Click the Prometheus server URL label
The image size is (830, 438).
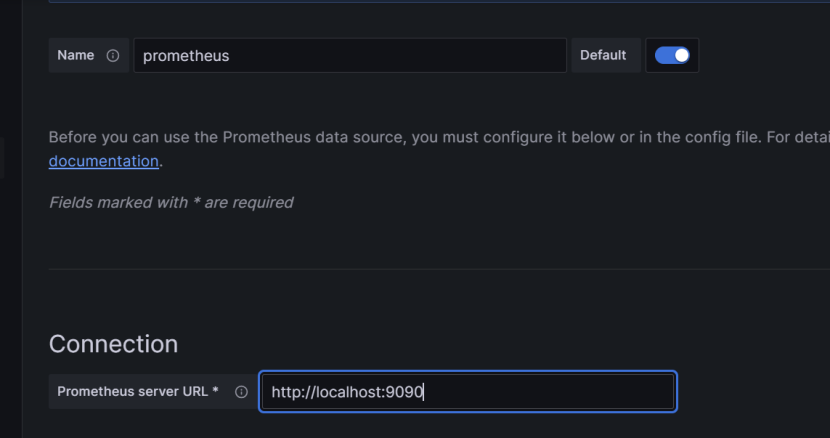[x=133, y=392]
